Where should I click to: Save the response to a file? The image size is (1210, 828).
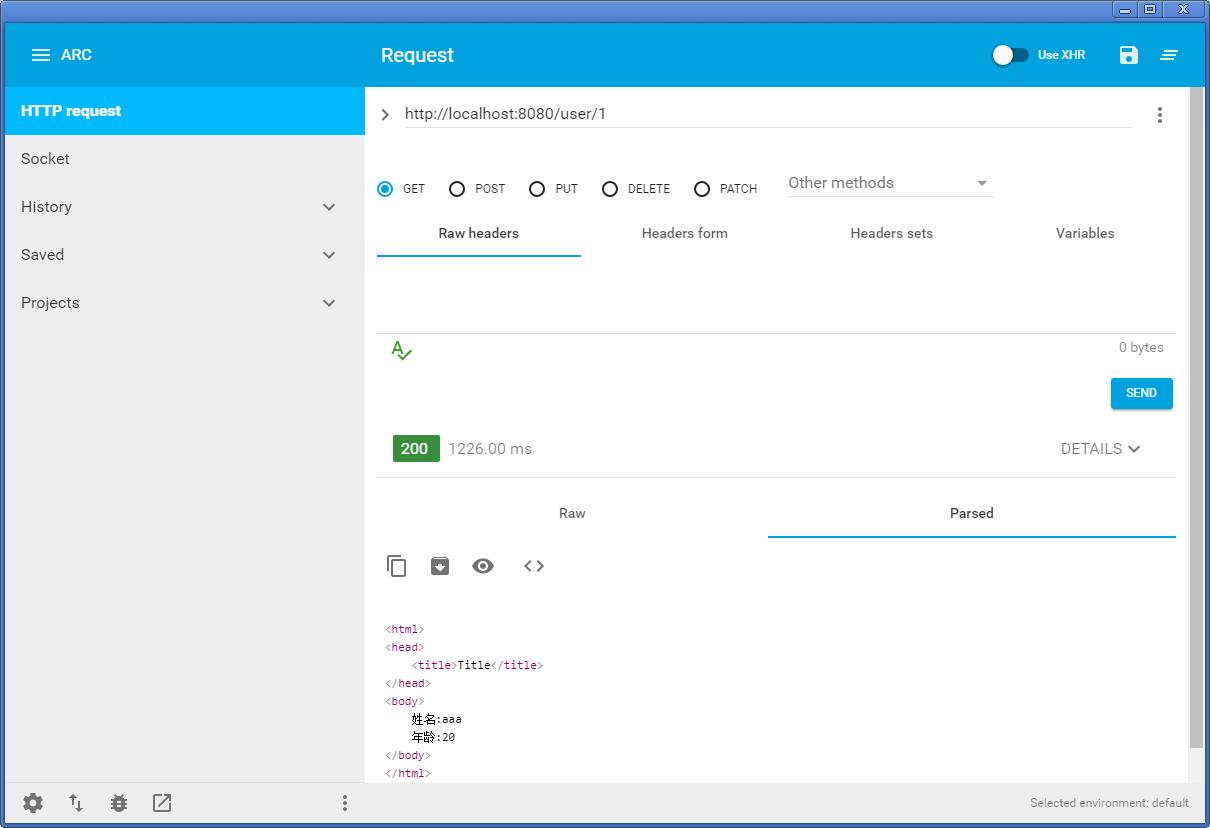(440, 566)
